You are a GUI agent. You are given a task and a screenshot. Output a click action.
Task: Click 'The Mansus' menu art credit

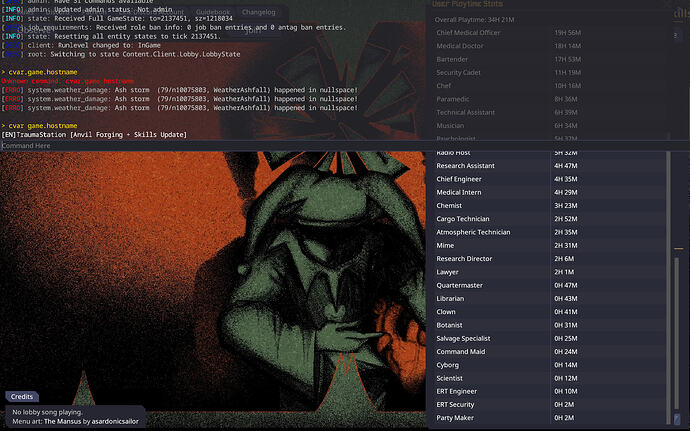62,421
